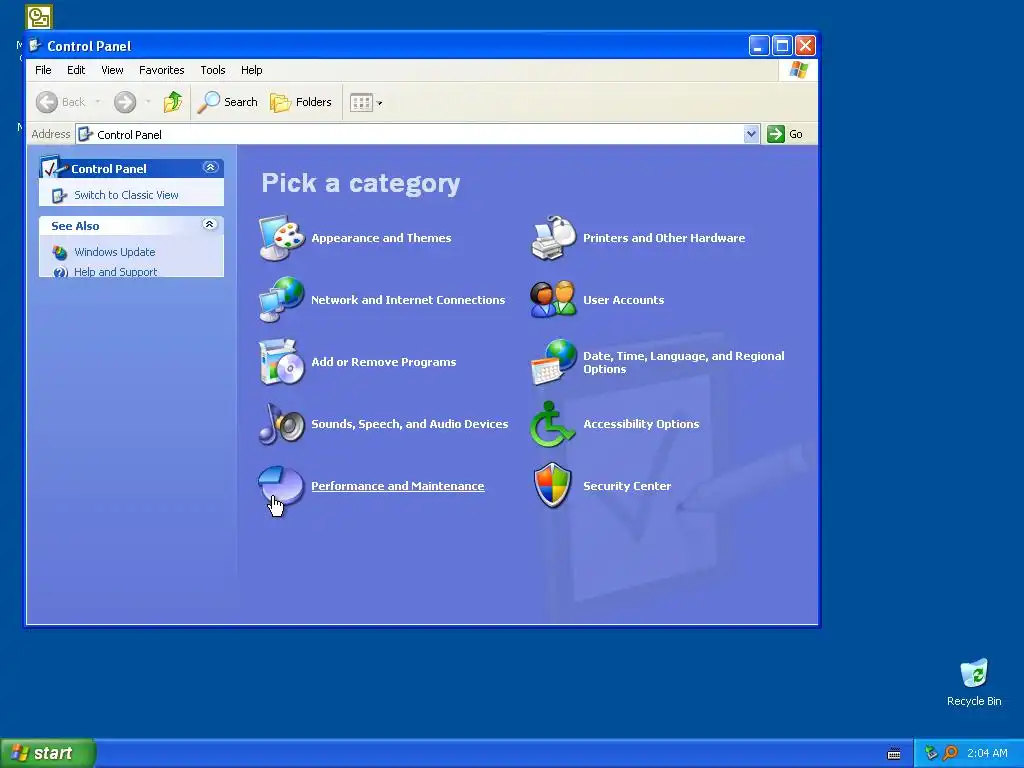Expand the Address bar dropdown
1024x768 pixels.
(x=752, y=134)
